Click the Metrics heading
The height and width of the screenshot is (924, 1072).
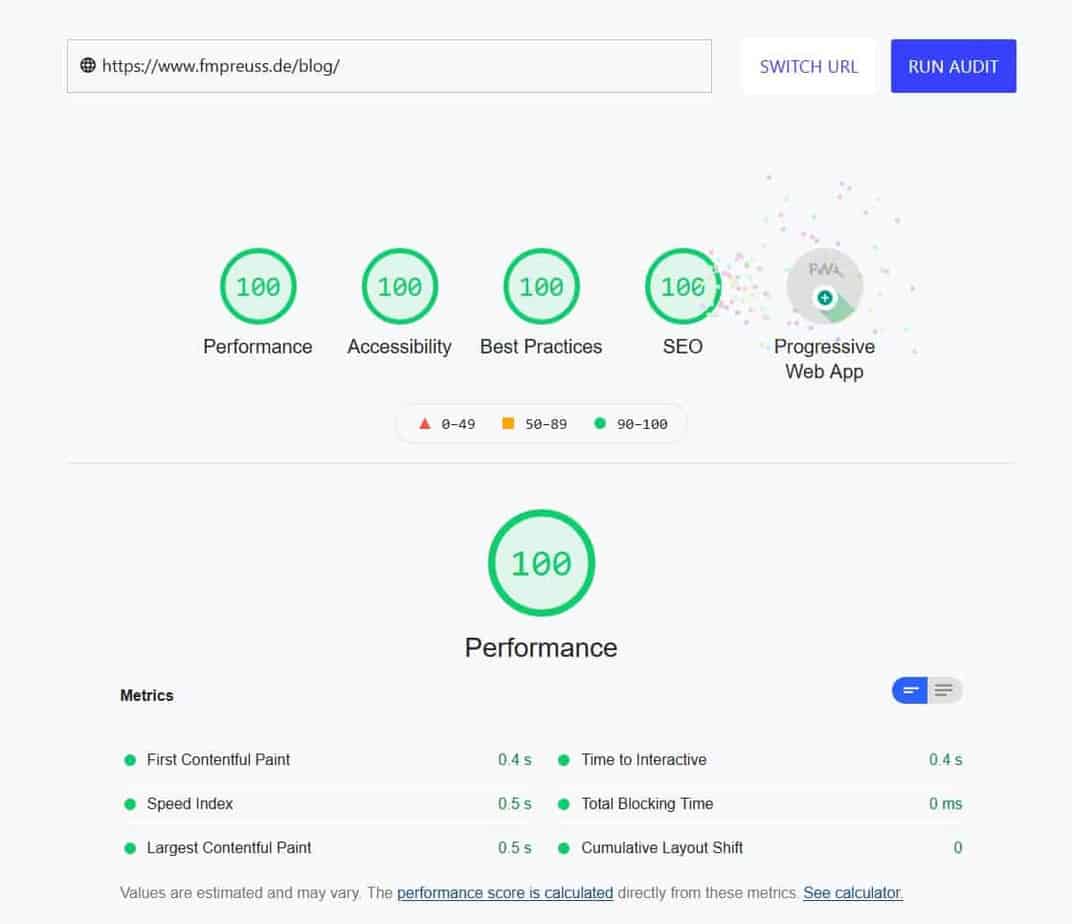[x=147, y=696]
